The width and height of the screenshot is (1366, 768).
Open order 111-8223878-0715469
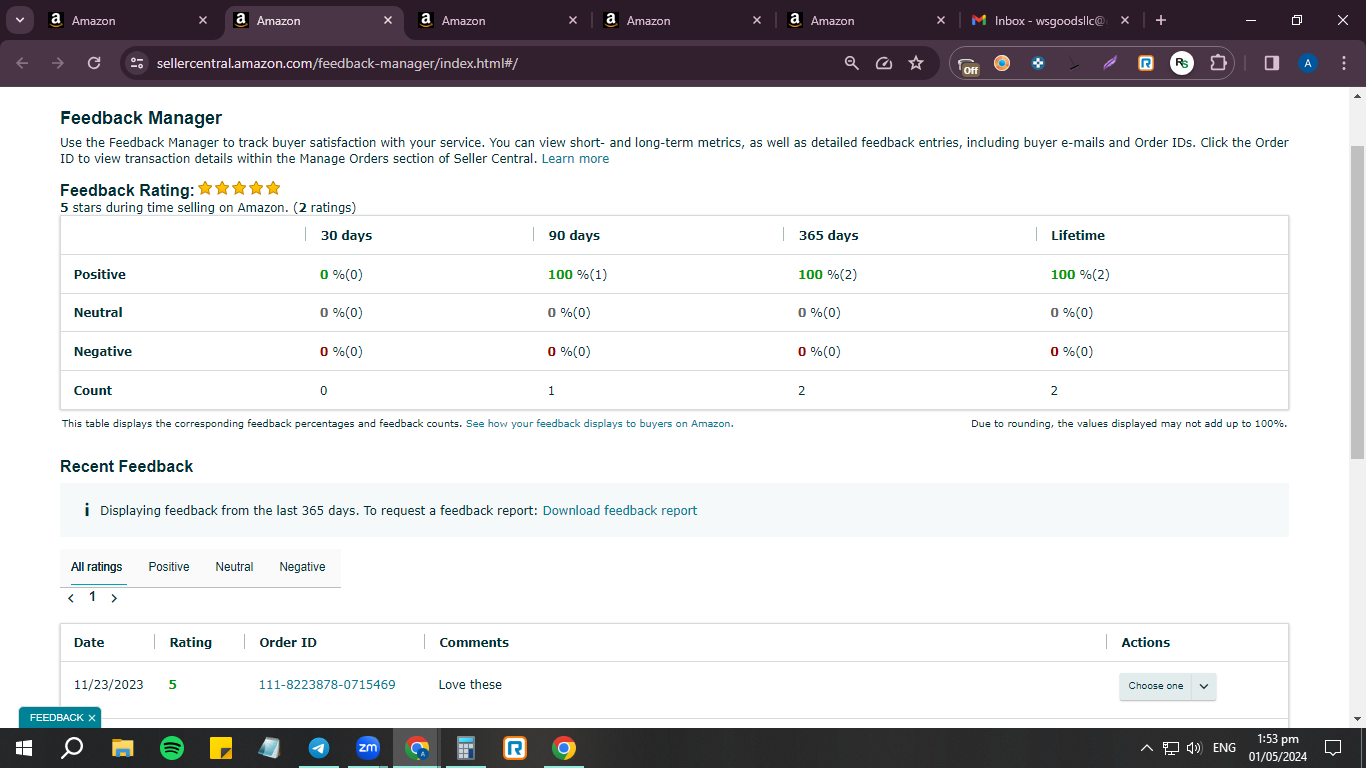pos(327,685)
